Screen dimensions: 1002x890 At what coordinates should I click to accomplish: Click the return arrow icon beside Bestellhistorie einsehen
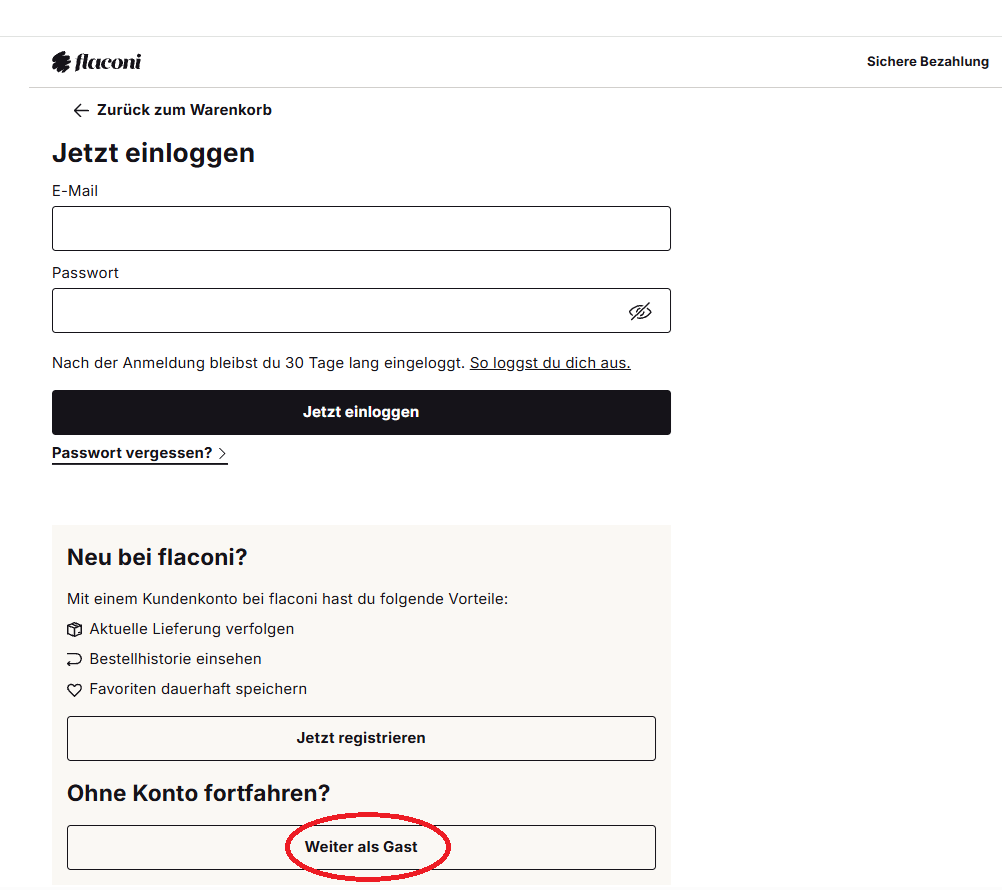[x=74, y=659]
